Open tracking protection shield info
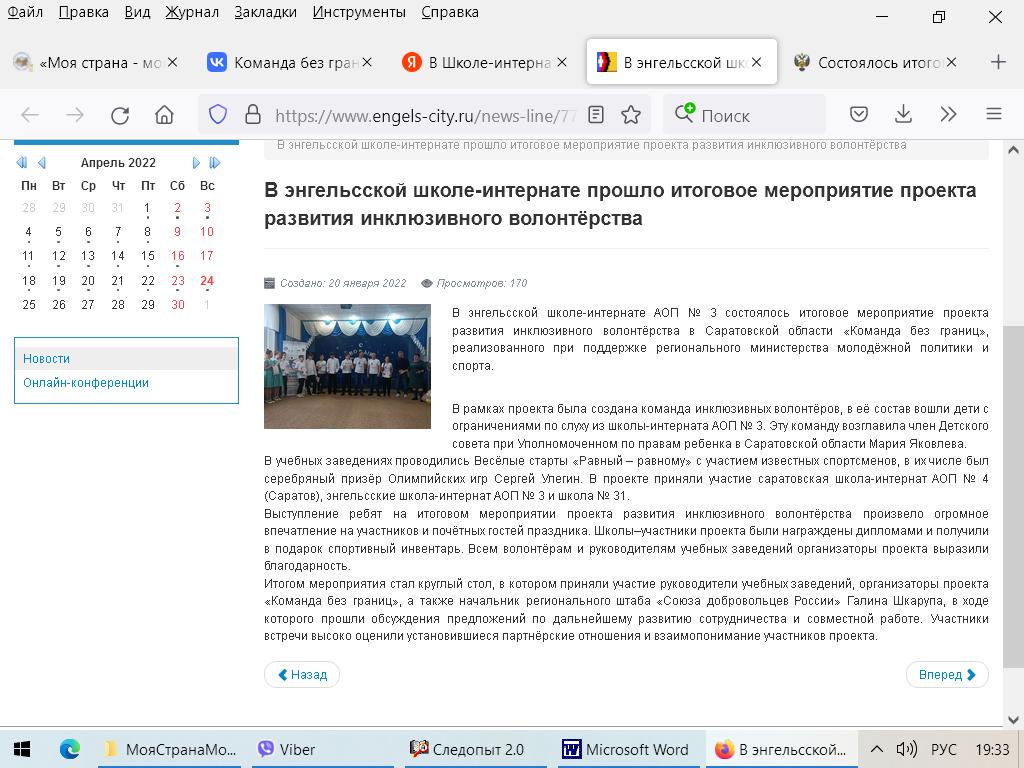The image size is (1024, 768). pos(217,115)
